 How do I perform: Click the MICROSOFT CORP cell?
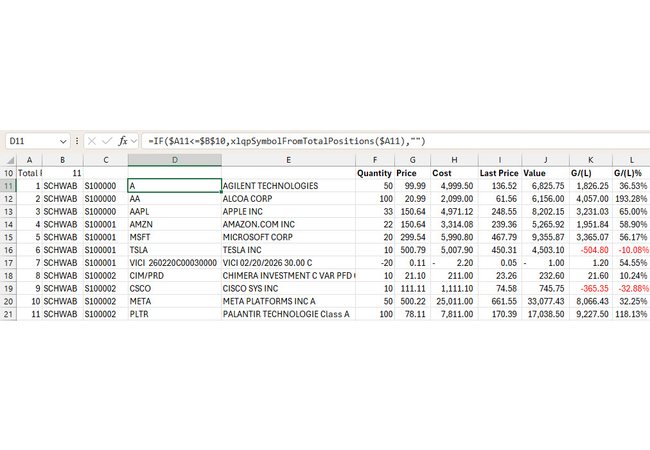tap(289, 237)
